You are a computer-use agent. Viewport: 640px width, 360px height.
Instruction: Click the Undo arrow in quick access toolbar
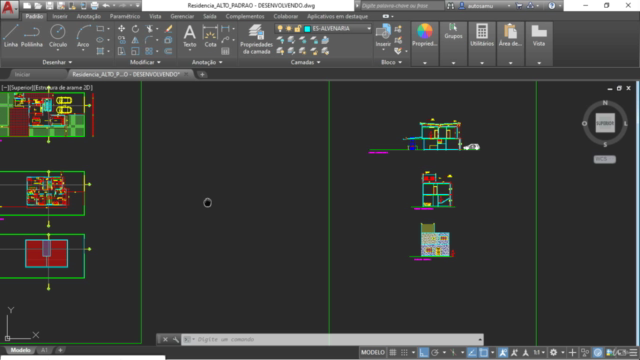point(106,6)
